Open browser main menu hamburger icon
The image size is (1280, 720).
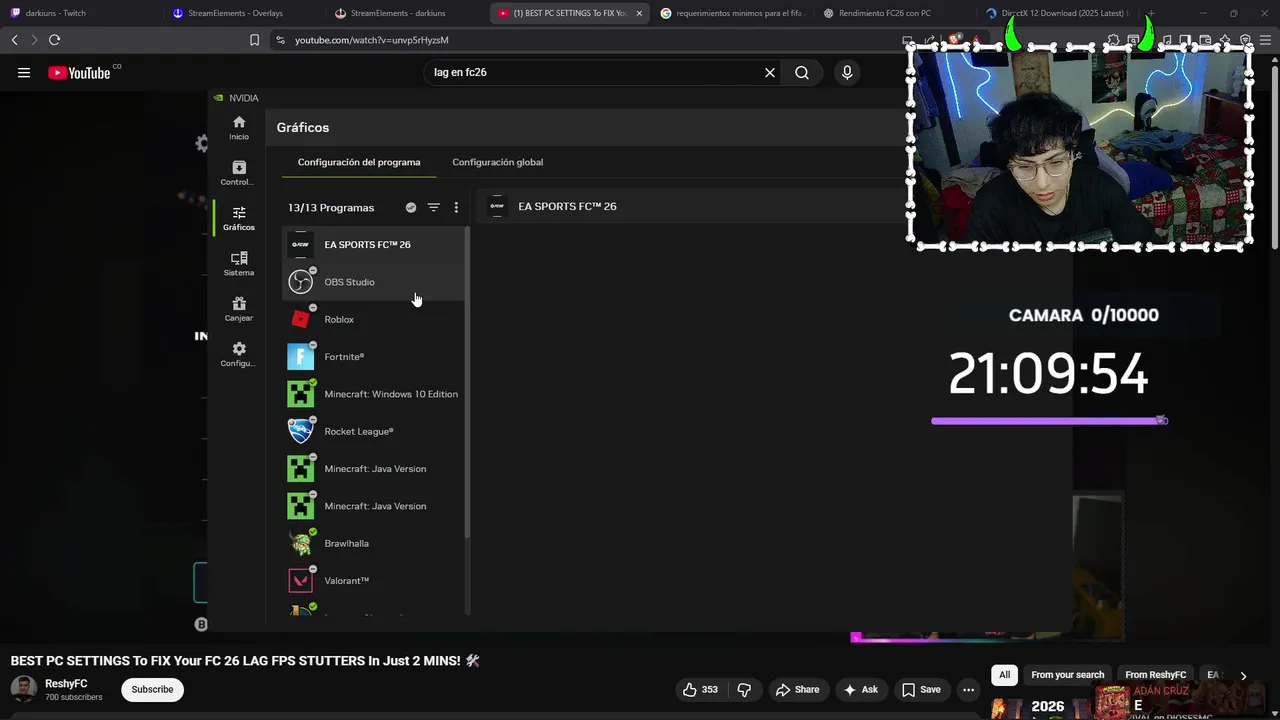tap(1265, 40)
